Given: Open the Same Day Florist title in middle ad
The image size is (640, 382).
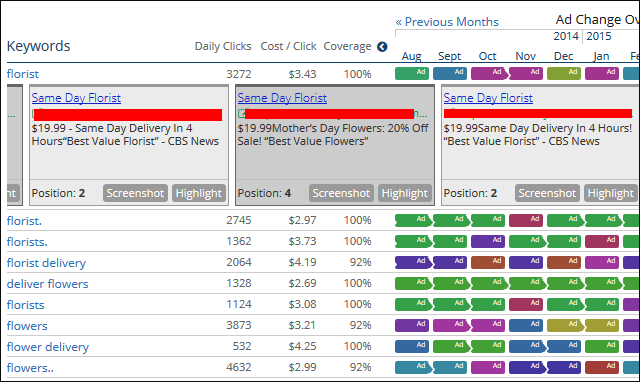Looking at the screenshot, I should pyautogui.click(x=282, y=98).
